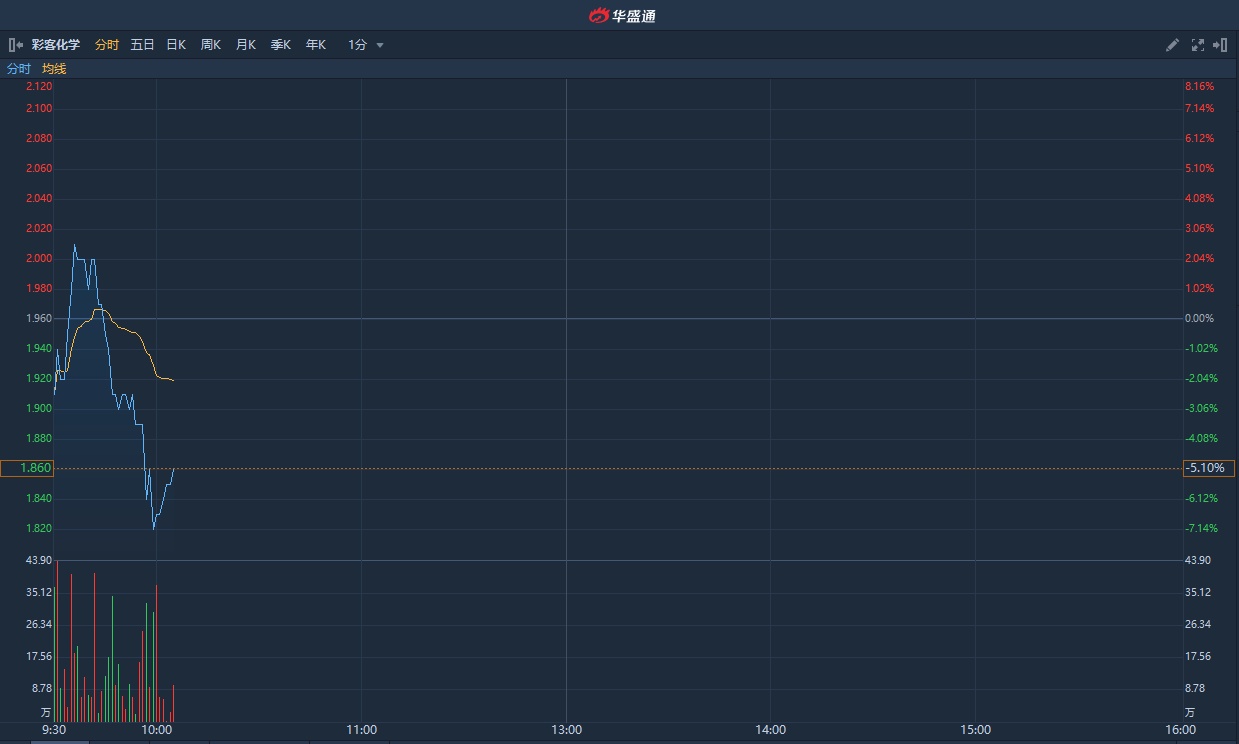Click the -4.08% percentage label
The width and height of the screenshot is (1239, 744).
click(1201, 438)
